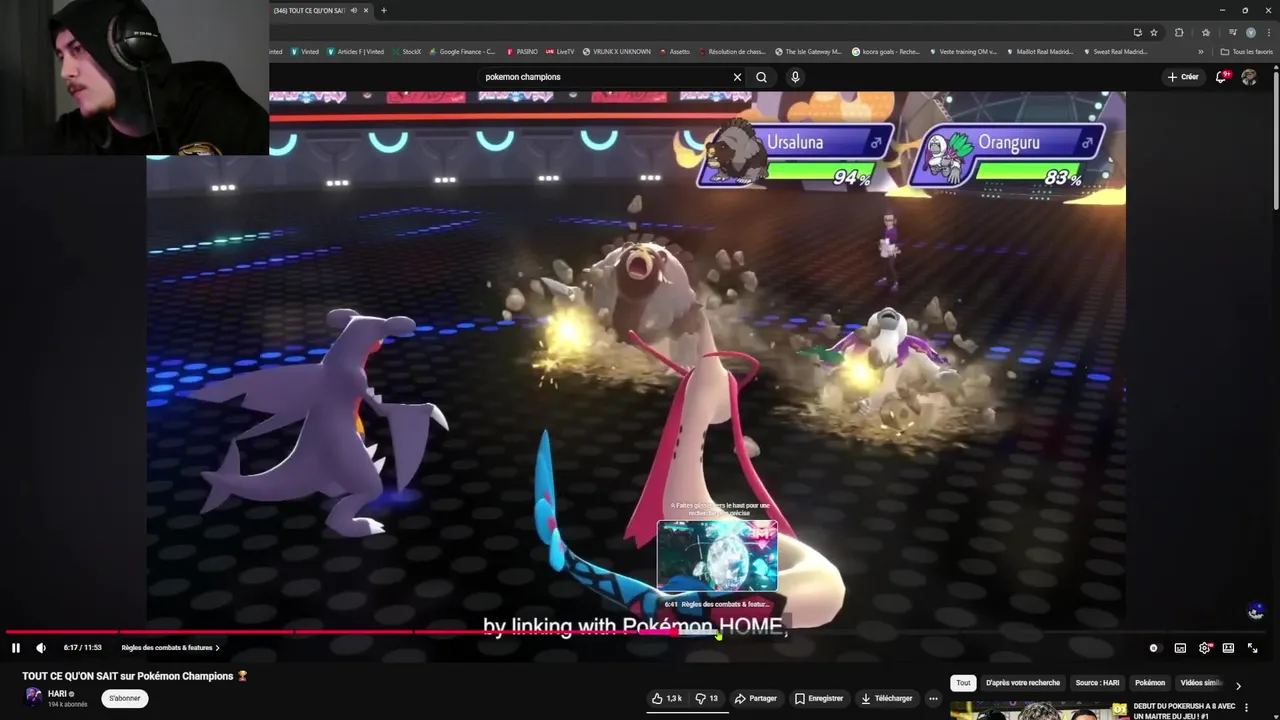Open the 'Veste training OM' bookmark
The image size is (1280, 720).
[963, 52]
